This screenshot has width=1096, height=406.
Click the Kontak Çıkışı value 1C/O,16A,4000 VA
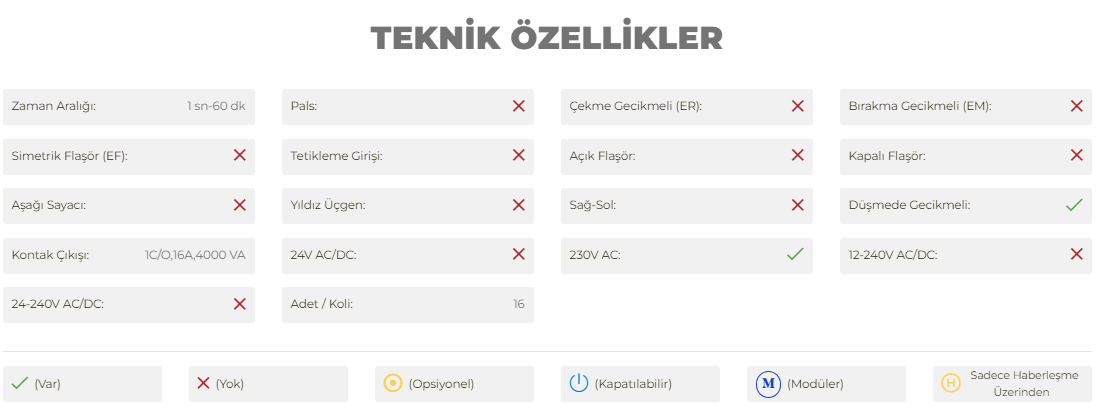pyautogui.click(x=195, y=255)
